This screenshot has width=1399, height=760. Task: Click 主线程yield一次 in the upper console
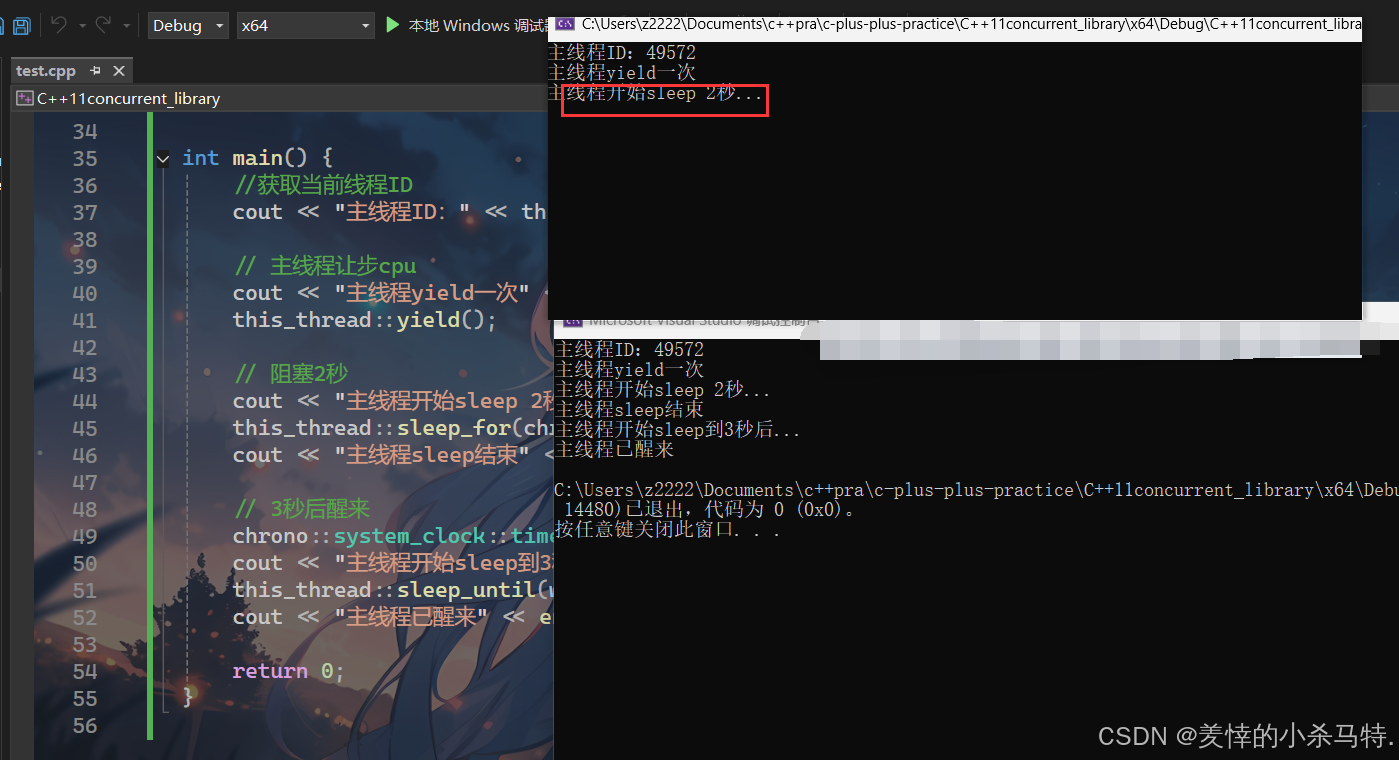(622, 73)
